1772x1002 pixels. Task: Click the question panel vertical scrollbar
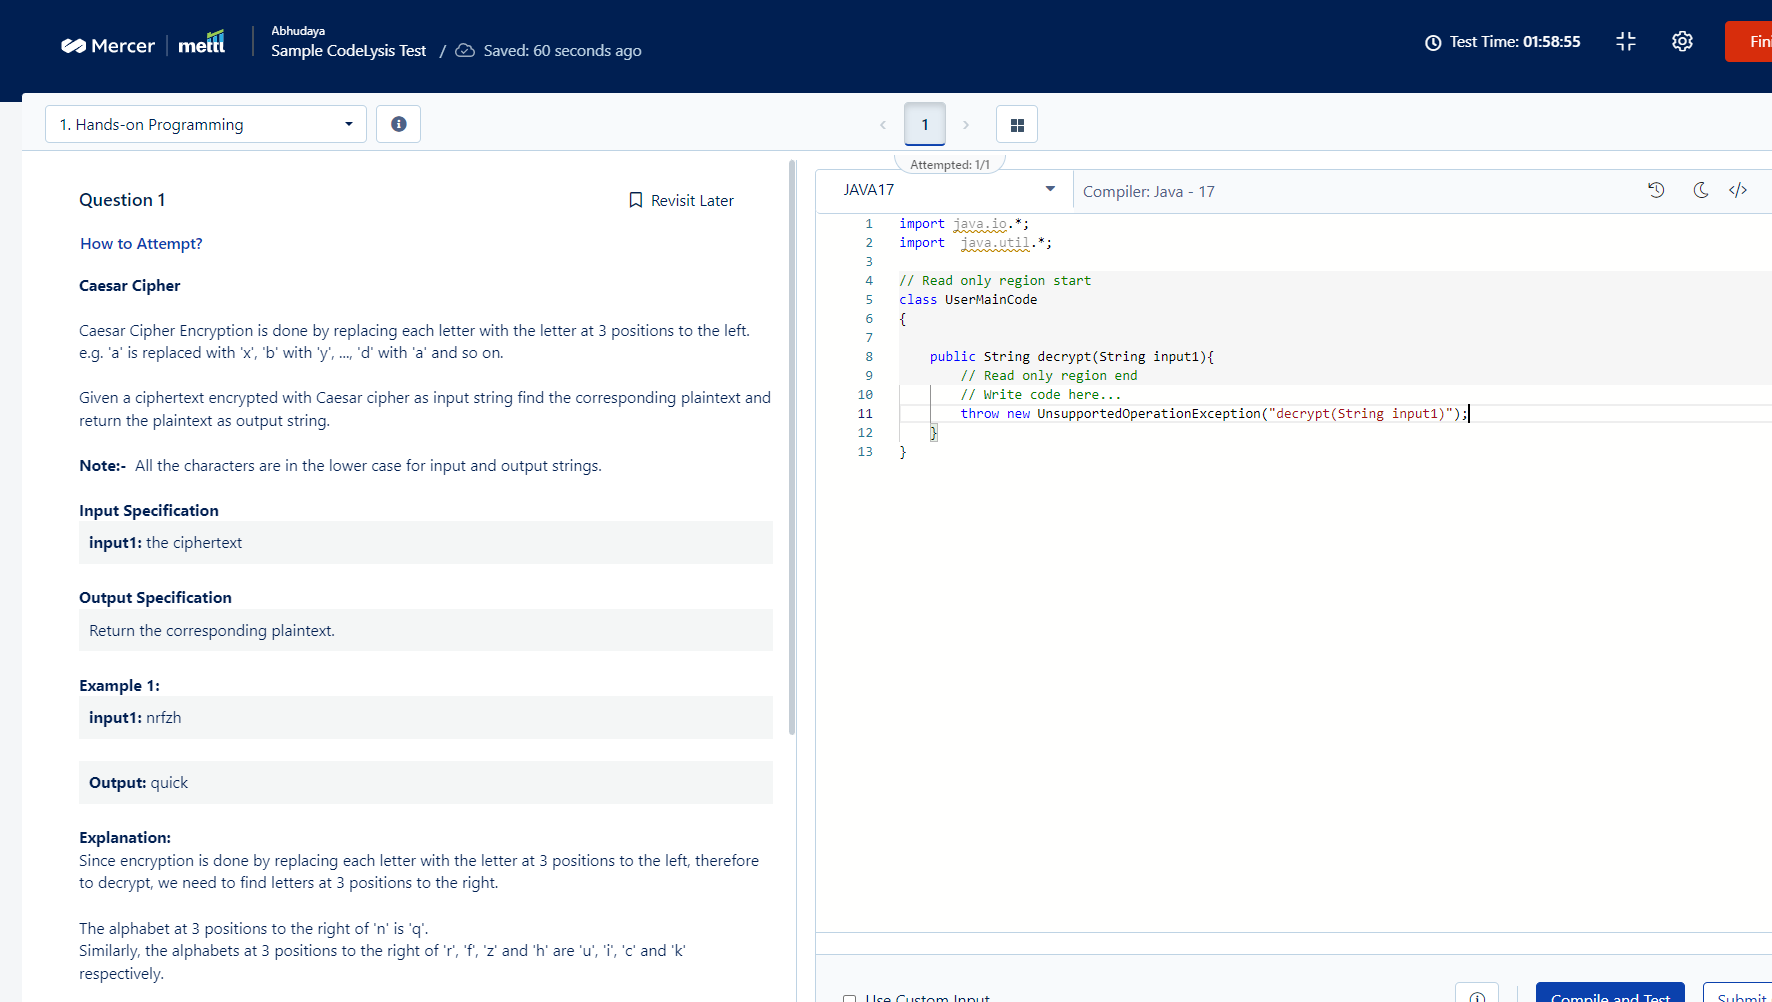(792, 450)
